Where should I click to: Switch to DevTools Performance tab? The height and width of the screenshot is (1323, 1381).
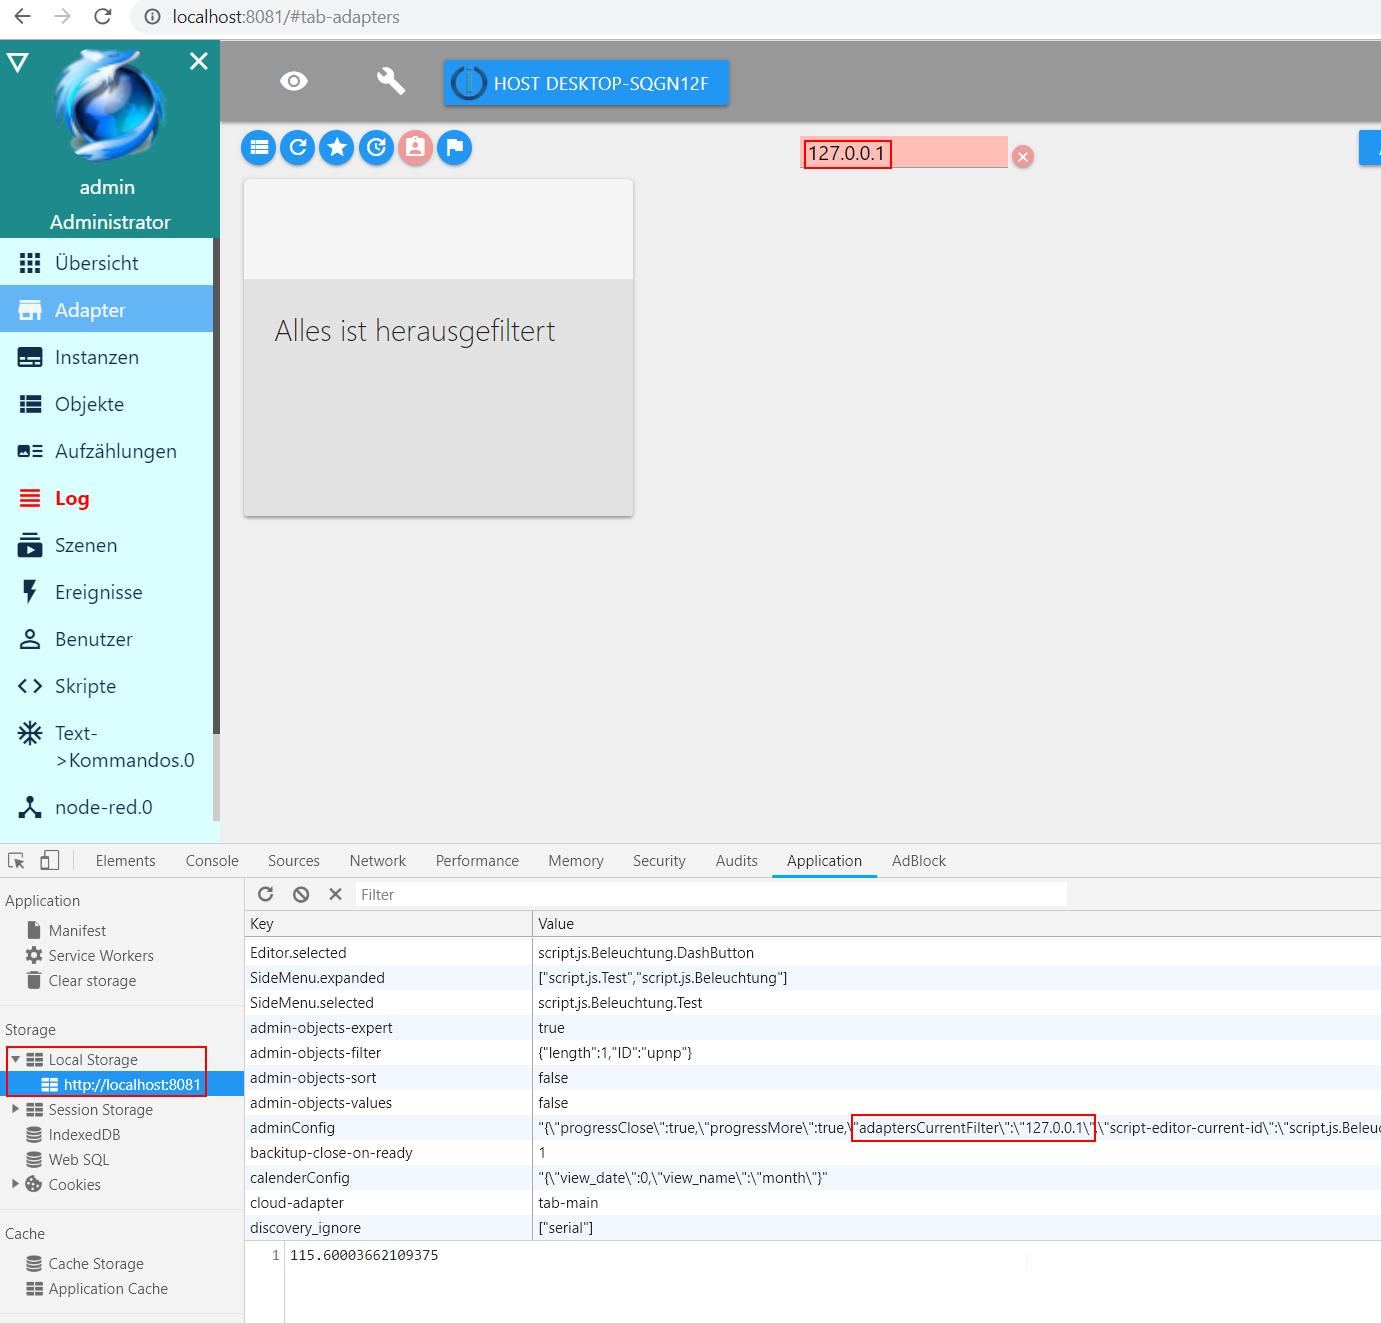pyautogui.click(x=477, y=861)
